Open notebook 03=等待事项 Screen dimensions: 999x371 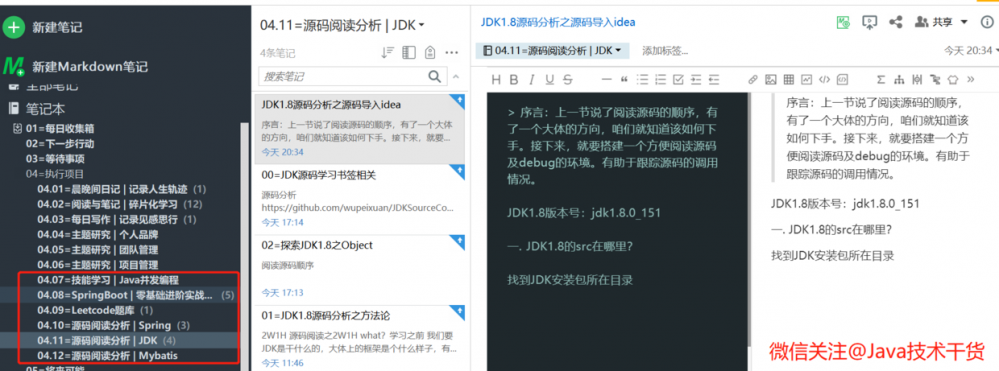[55, 159]
